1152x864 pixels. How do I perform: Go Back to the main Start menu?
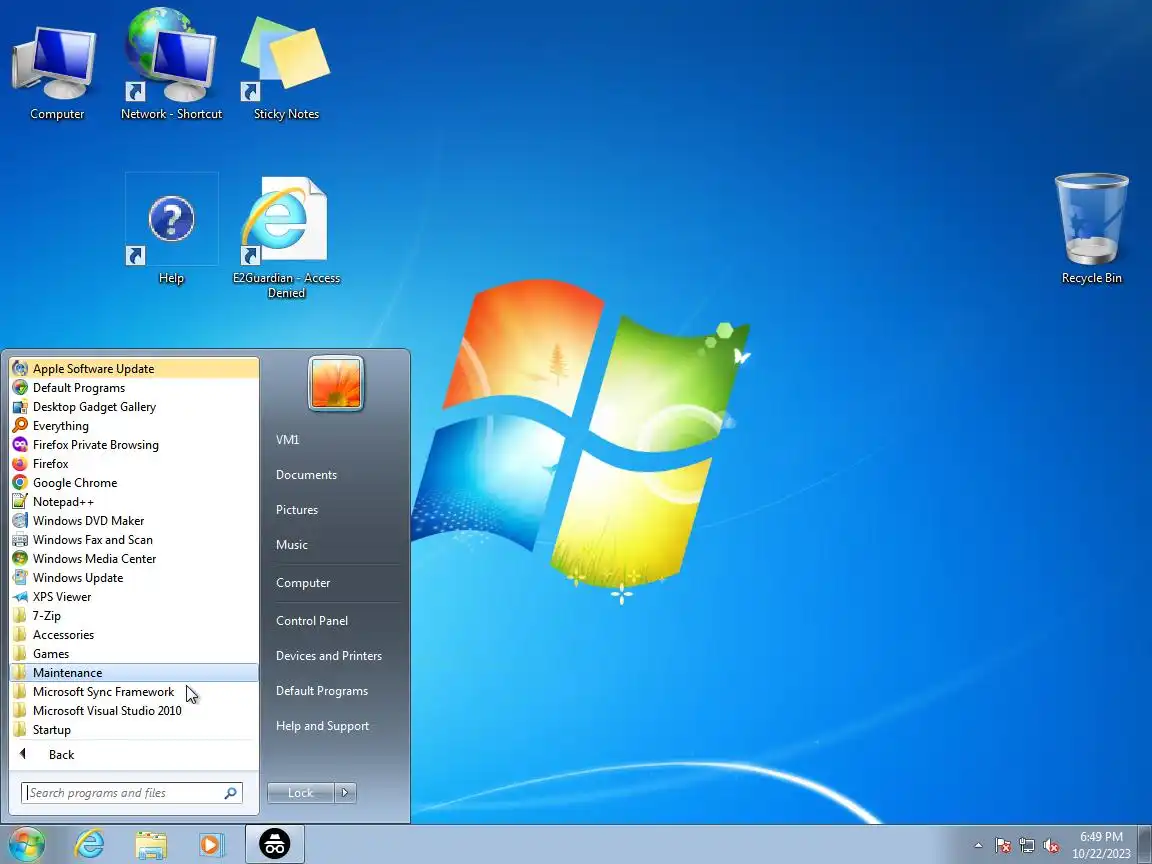pyautogui.click(x=134, y=755)
